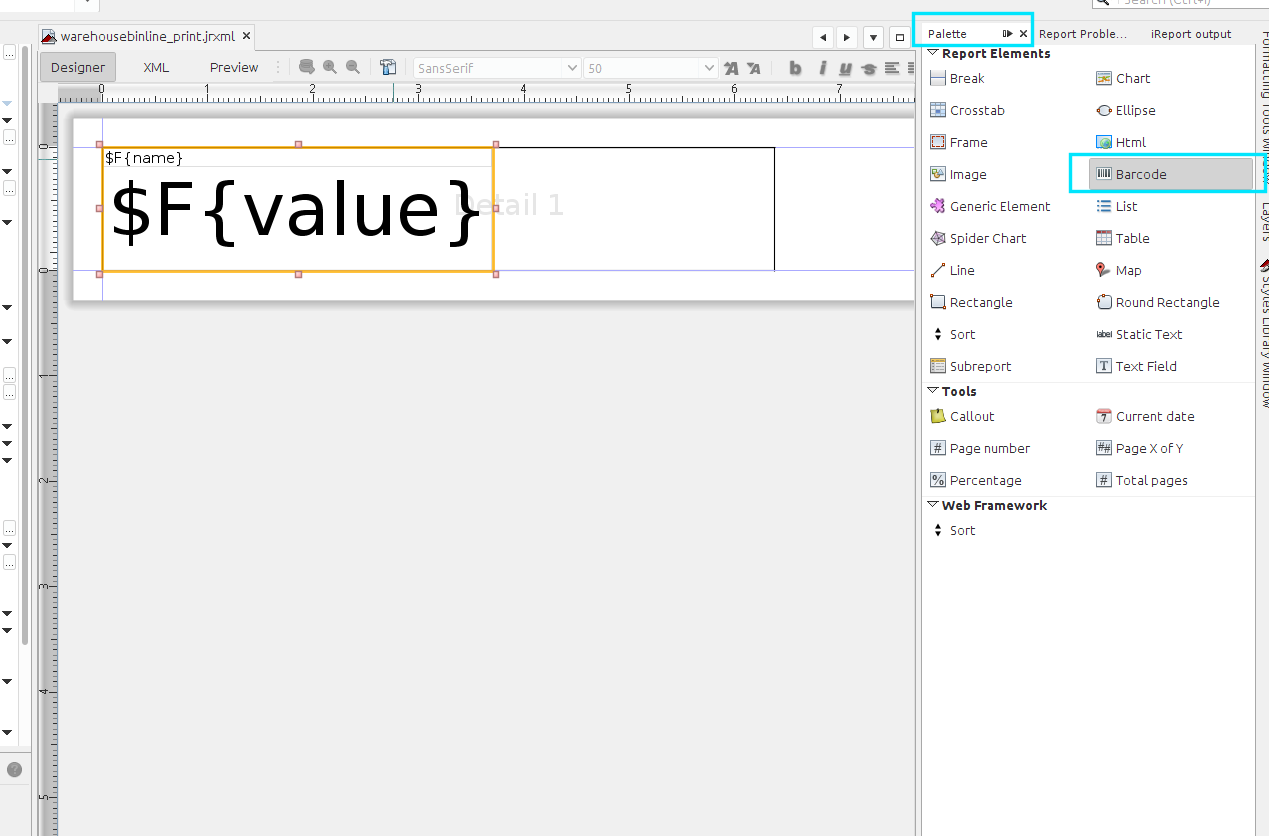This screenshot has height=836, width=1269.
Task: Click the zoom out magnifier icon
Action: pyautogui.click(x=353, y=68)
